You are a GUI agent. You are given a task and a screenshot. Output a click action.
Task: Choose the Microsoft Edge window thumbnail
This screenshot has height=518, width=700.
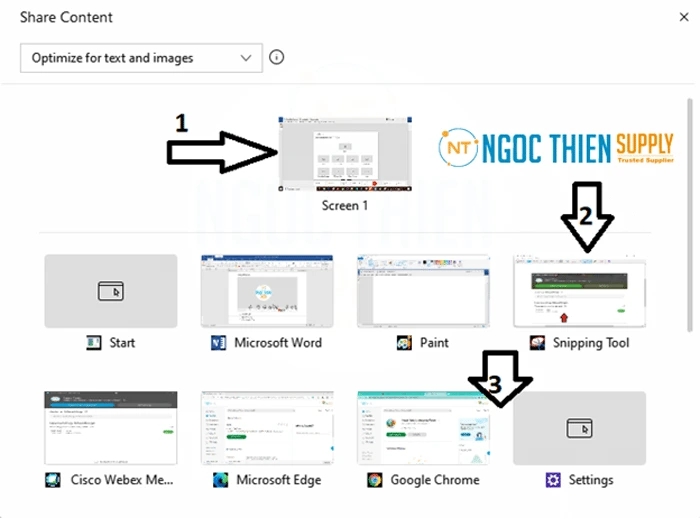tap(267, 428)
